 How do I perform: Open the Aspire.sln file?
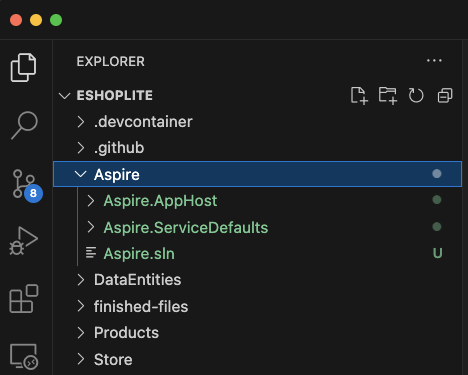coord(139,254)
